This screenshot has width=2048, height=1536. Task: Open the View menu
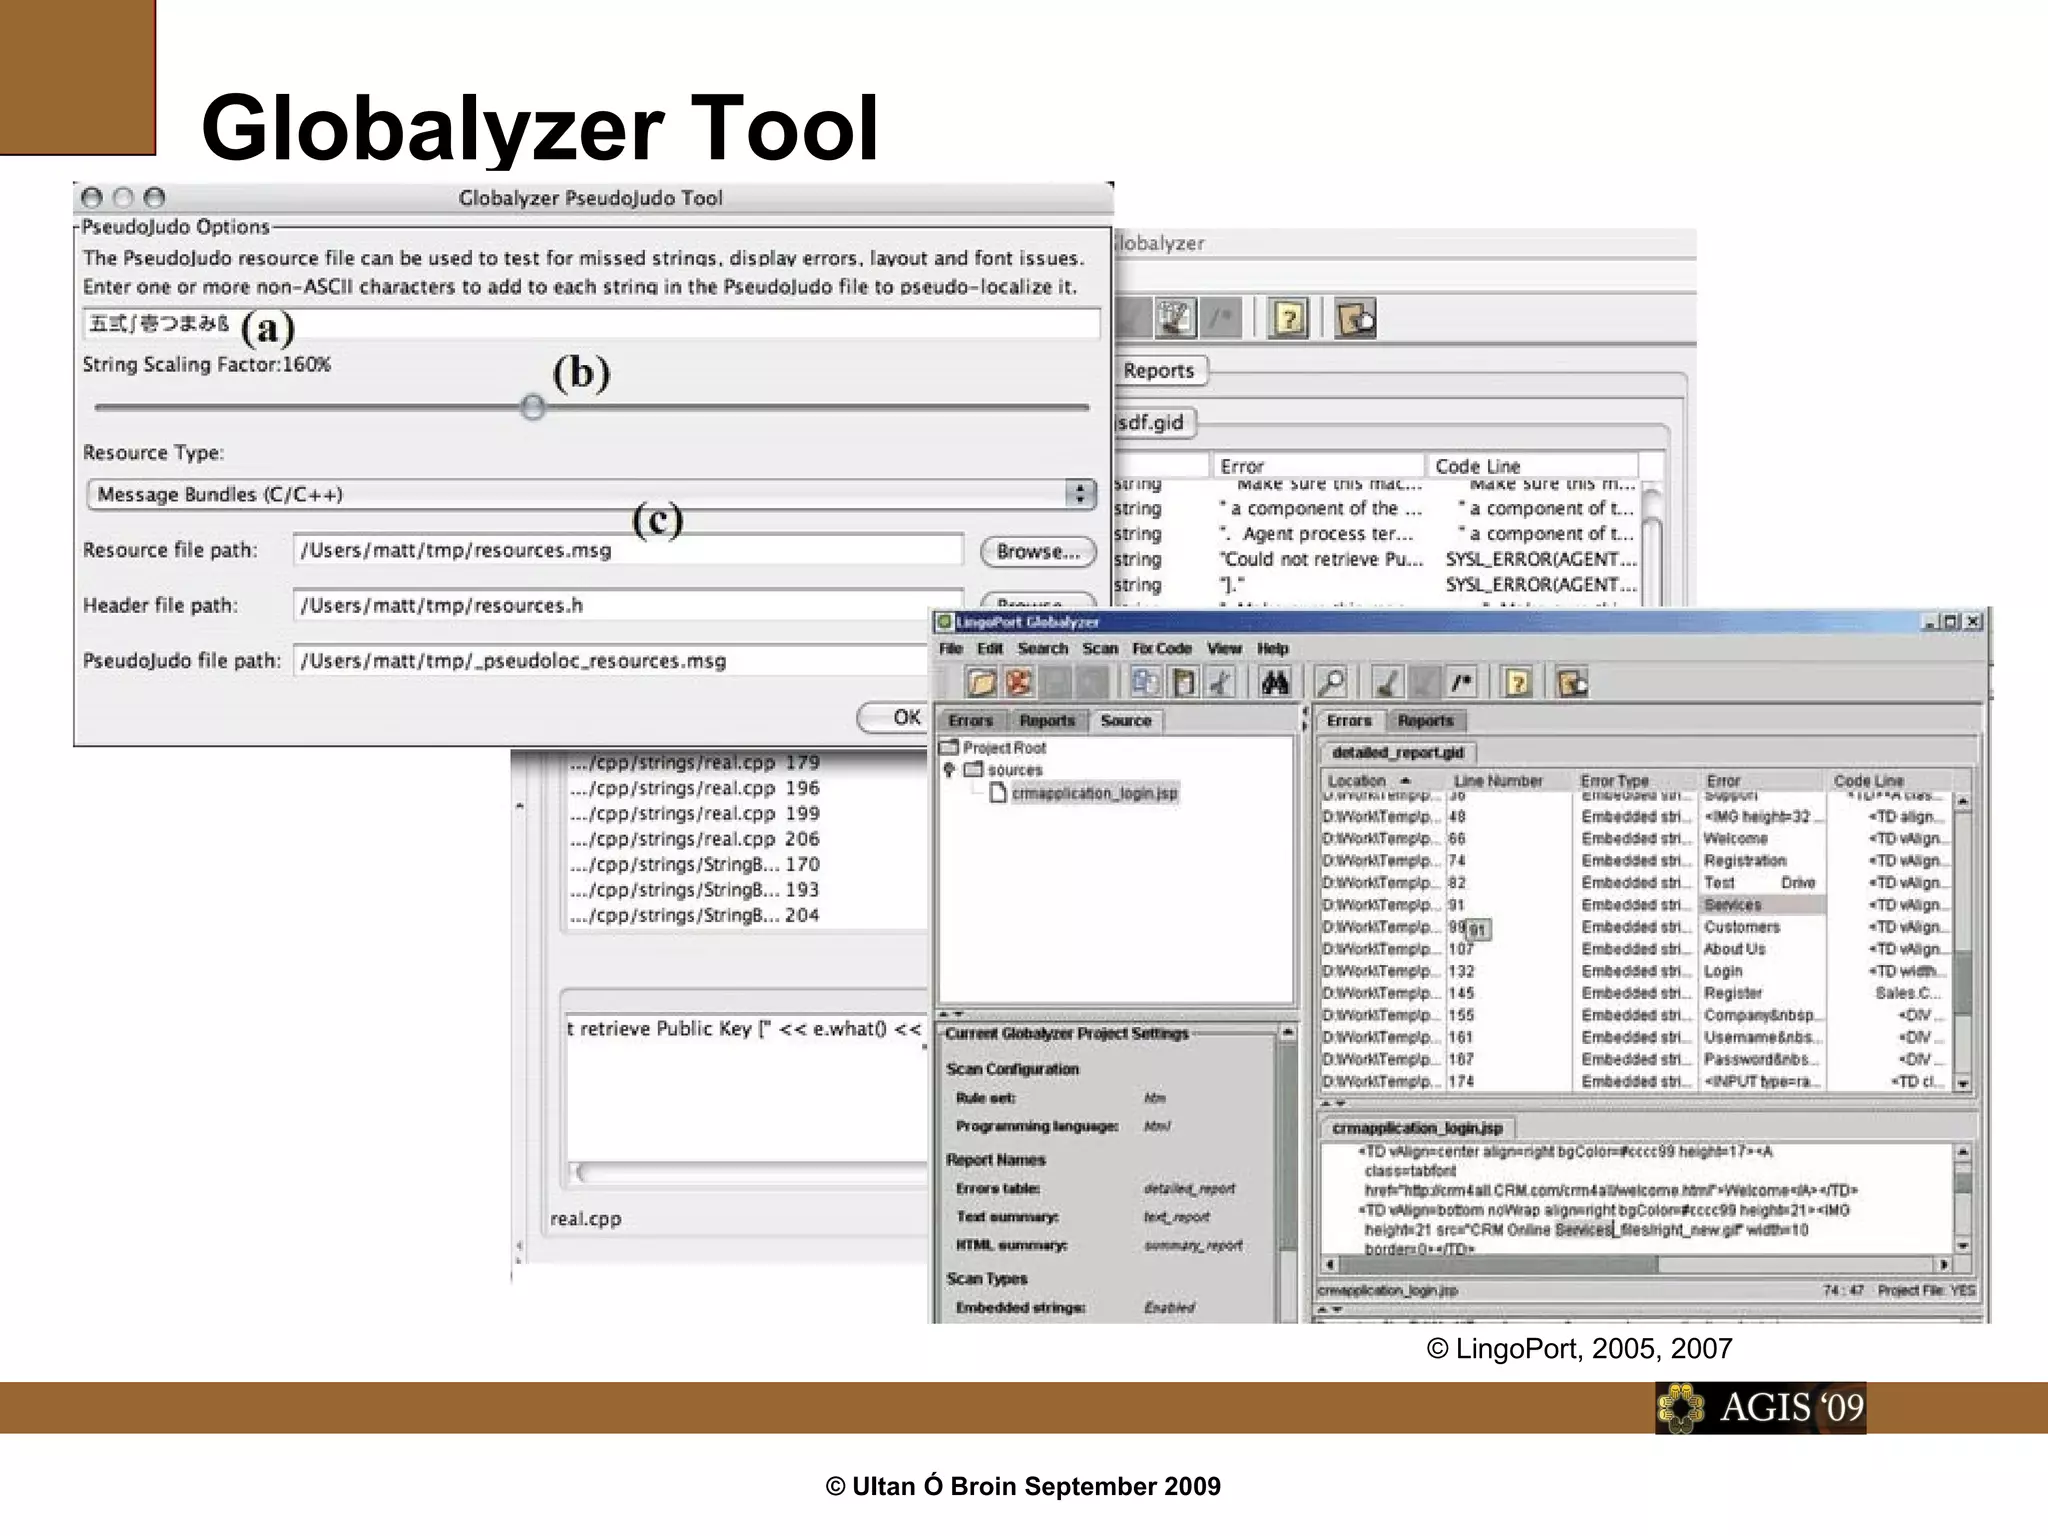[x=1224, y=649]
